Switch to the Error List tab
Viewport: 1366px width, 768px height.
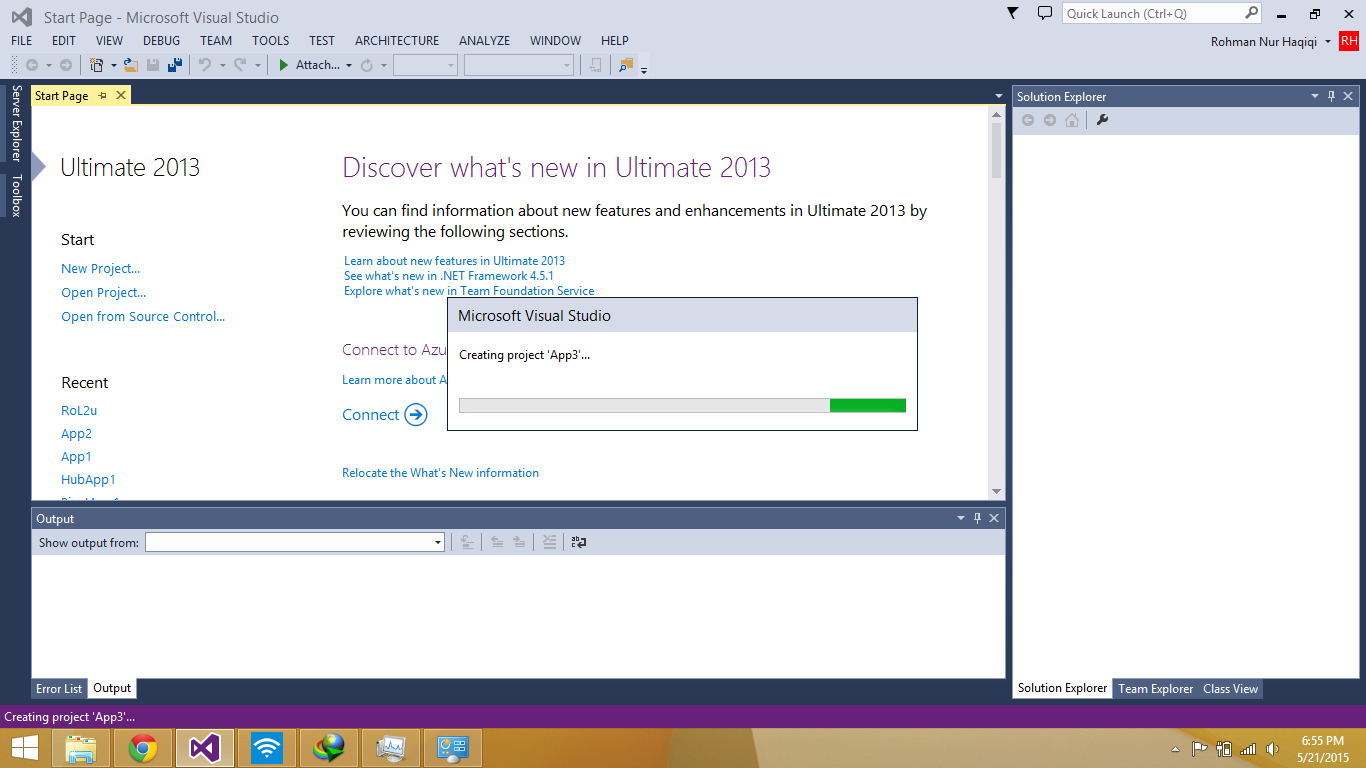[x=59, y=688]
